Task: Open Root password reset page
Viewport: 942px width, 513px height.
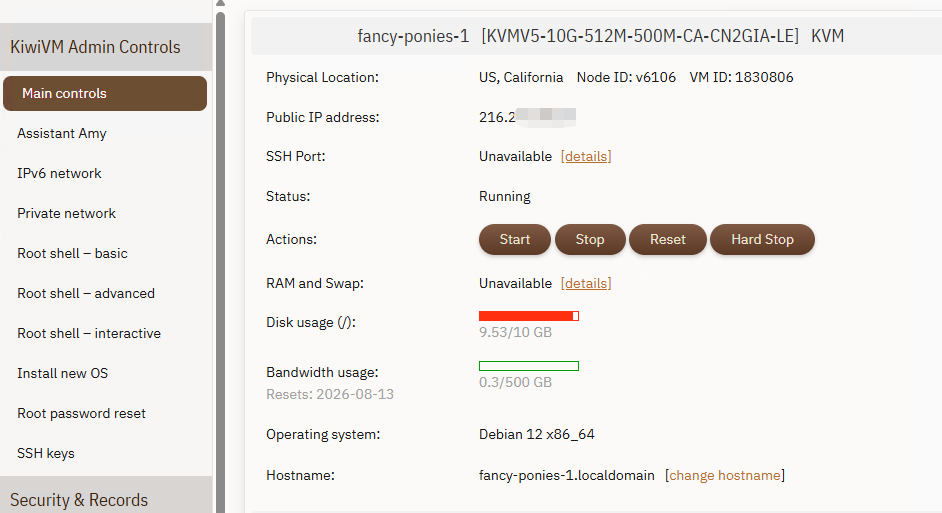Action: pos(81,413)
